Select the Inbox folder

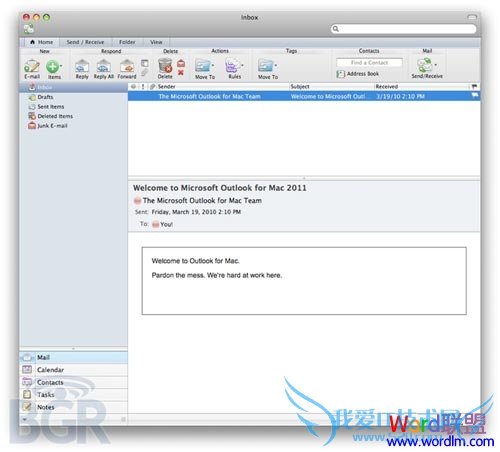click(73, 87)
